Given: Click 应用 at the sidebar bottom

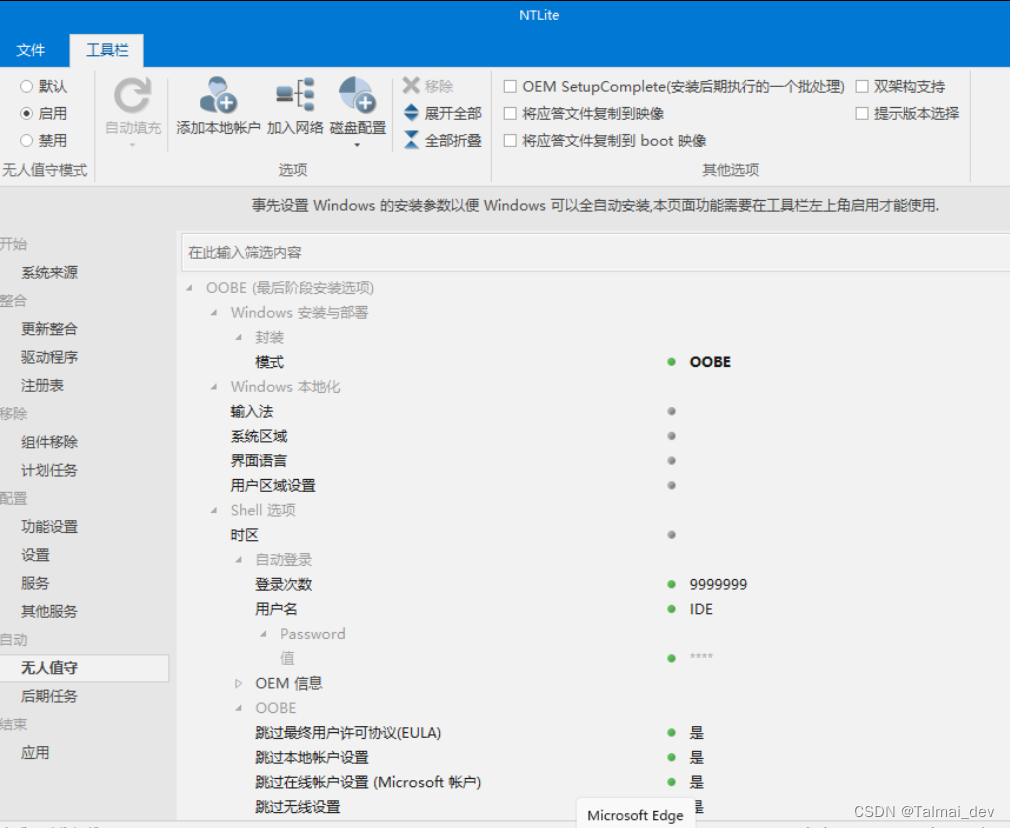Looking at the screenshot, I should click(36, 752).
